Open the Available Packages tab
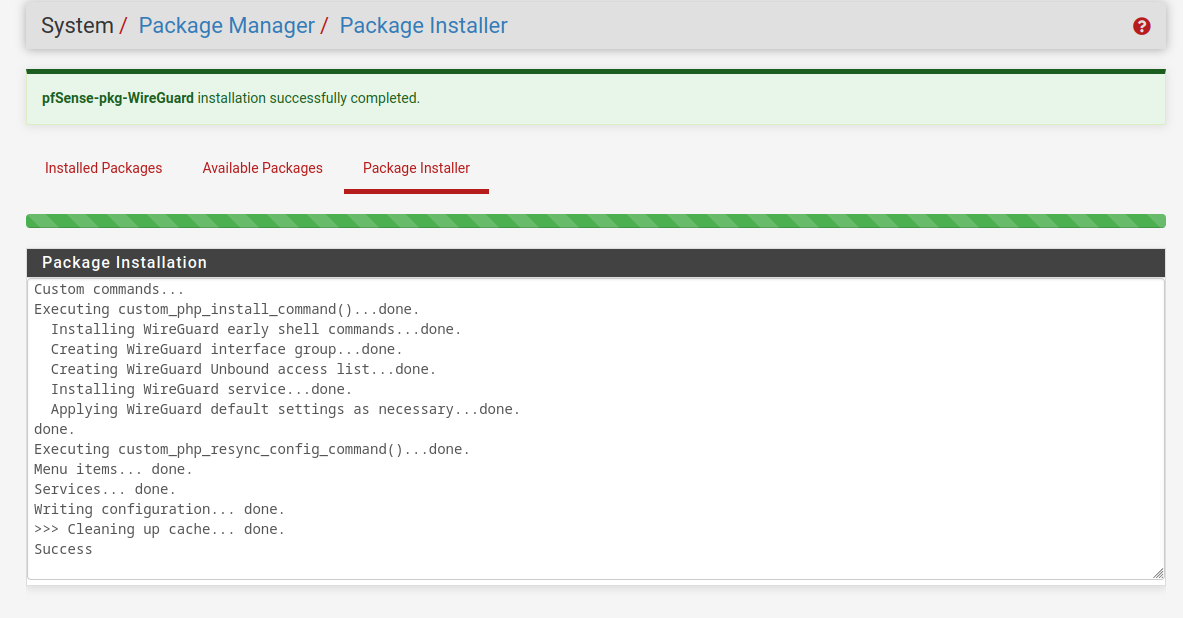The height and width of the screenshot is (618, 1183). [262, 168]
